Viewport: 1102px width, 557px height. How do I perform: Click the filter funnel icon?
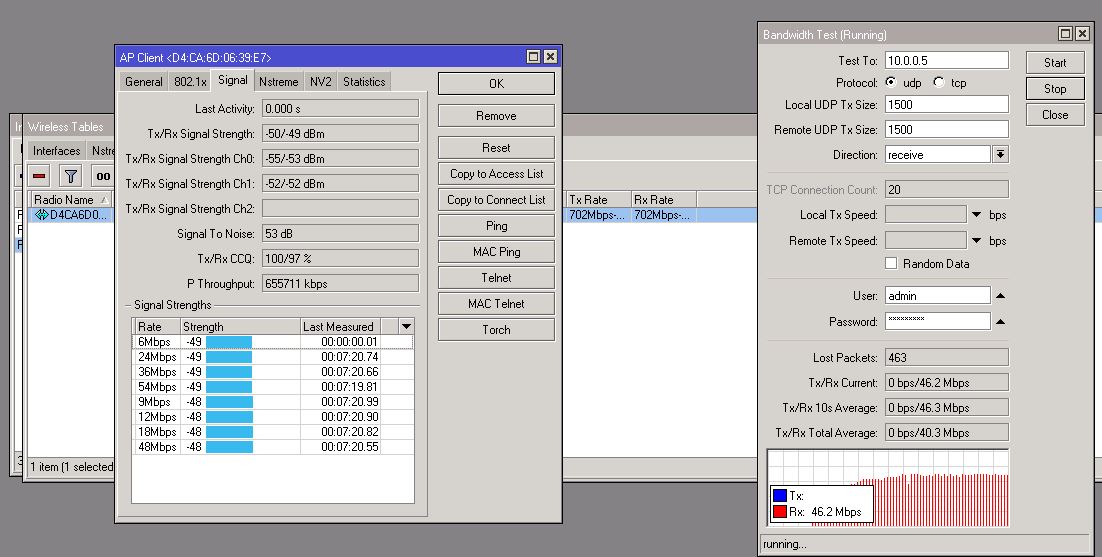point(70,176)
